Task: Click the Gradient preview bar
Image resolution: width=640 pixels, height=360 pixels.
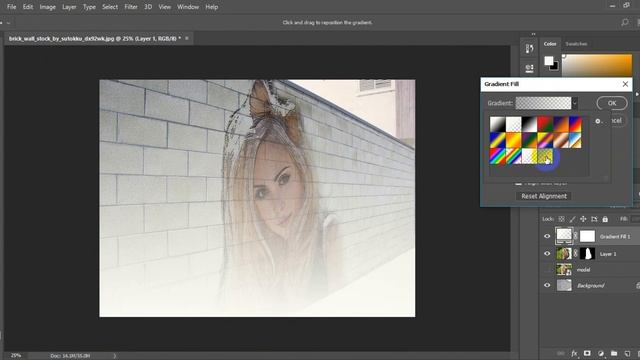Action: pyautogui.click(x=543, y=103)
